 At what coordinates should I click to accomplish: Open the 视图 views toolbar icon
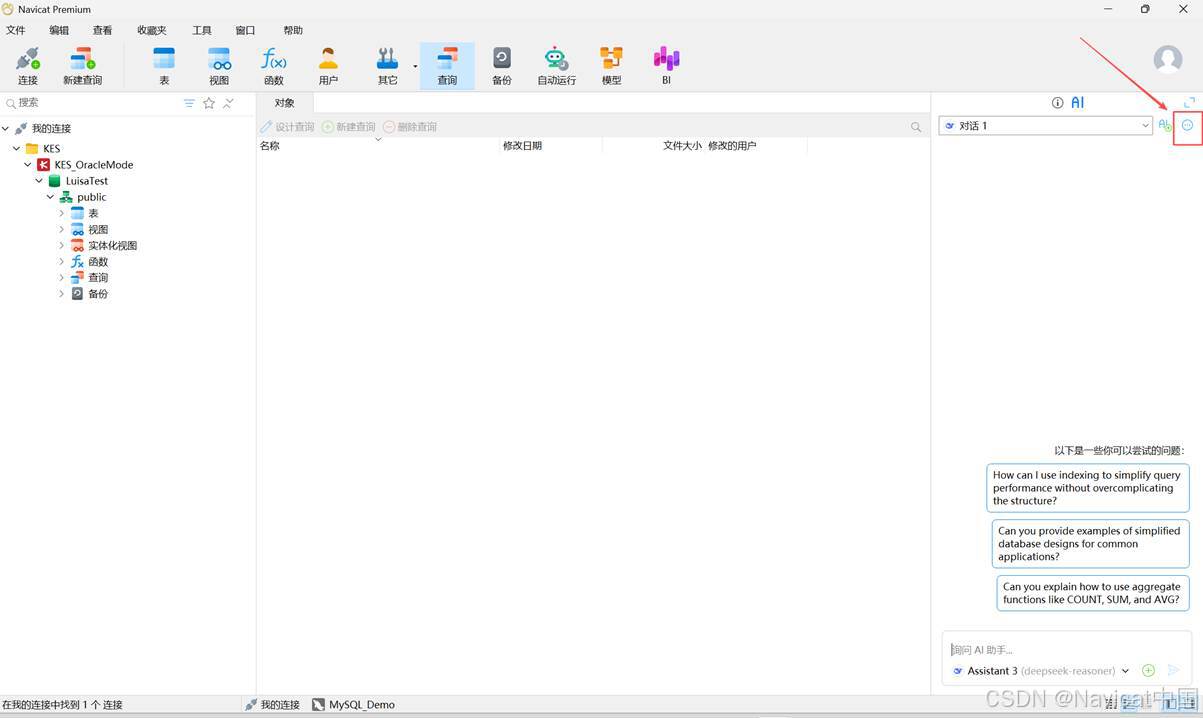pyautogui.click(x=219, y=66)
